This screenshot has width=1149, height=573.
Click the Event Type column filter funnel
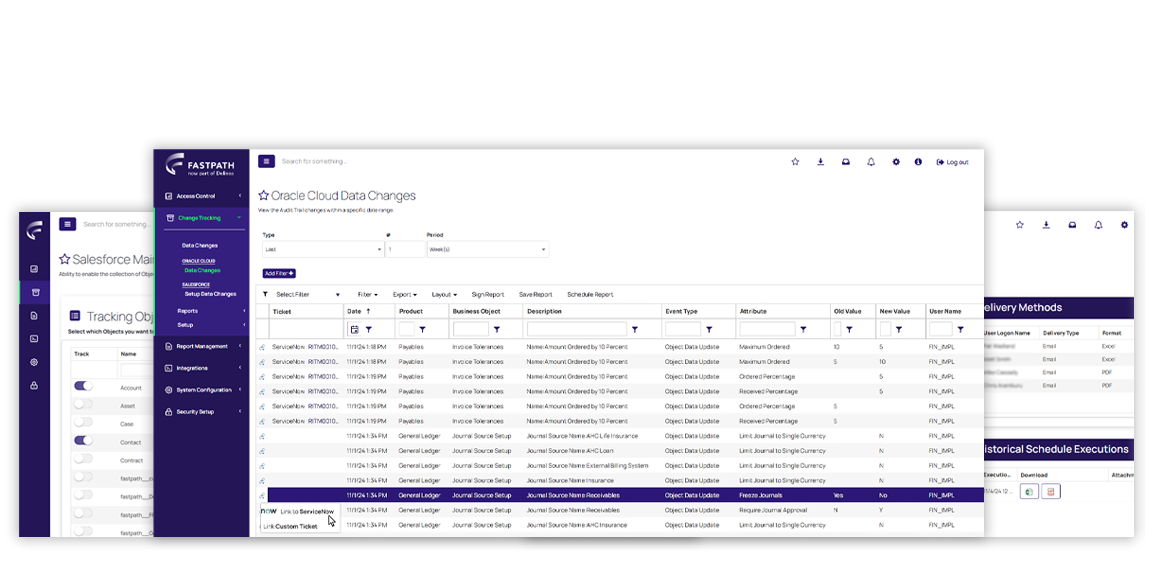point(709,330)
